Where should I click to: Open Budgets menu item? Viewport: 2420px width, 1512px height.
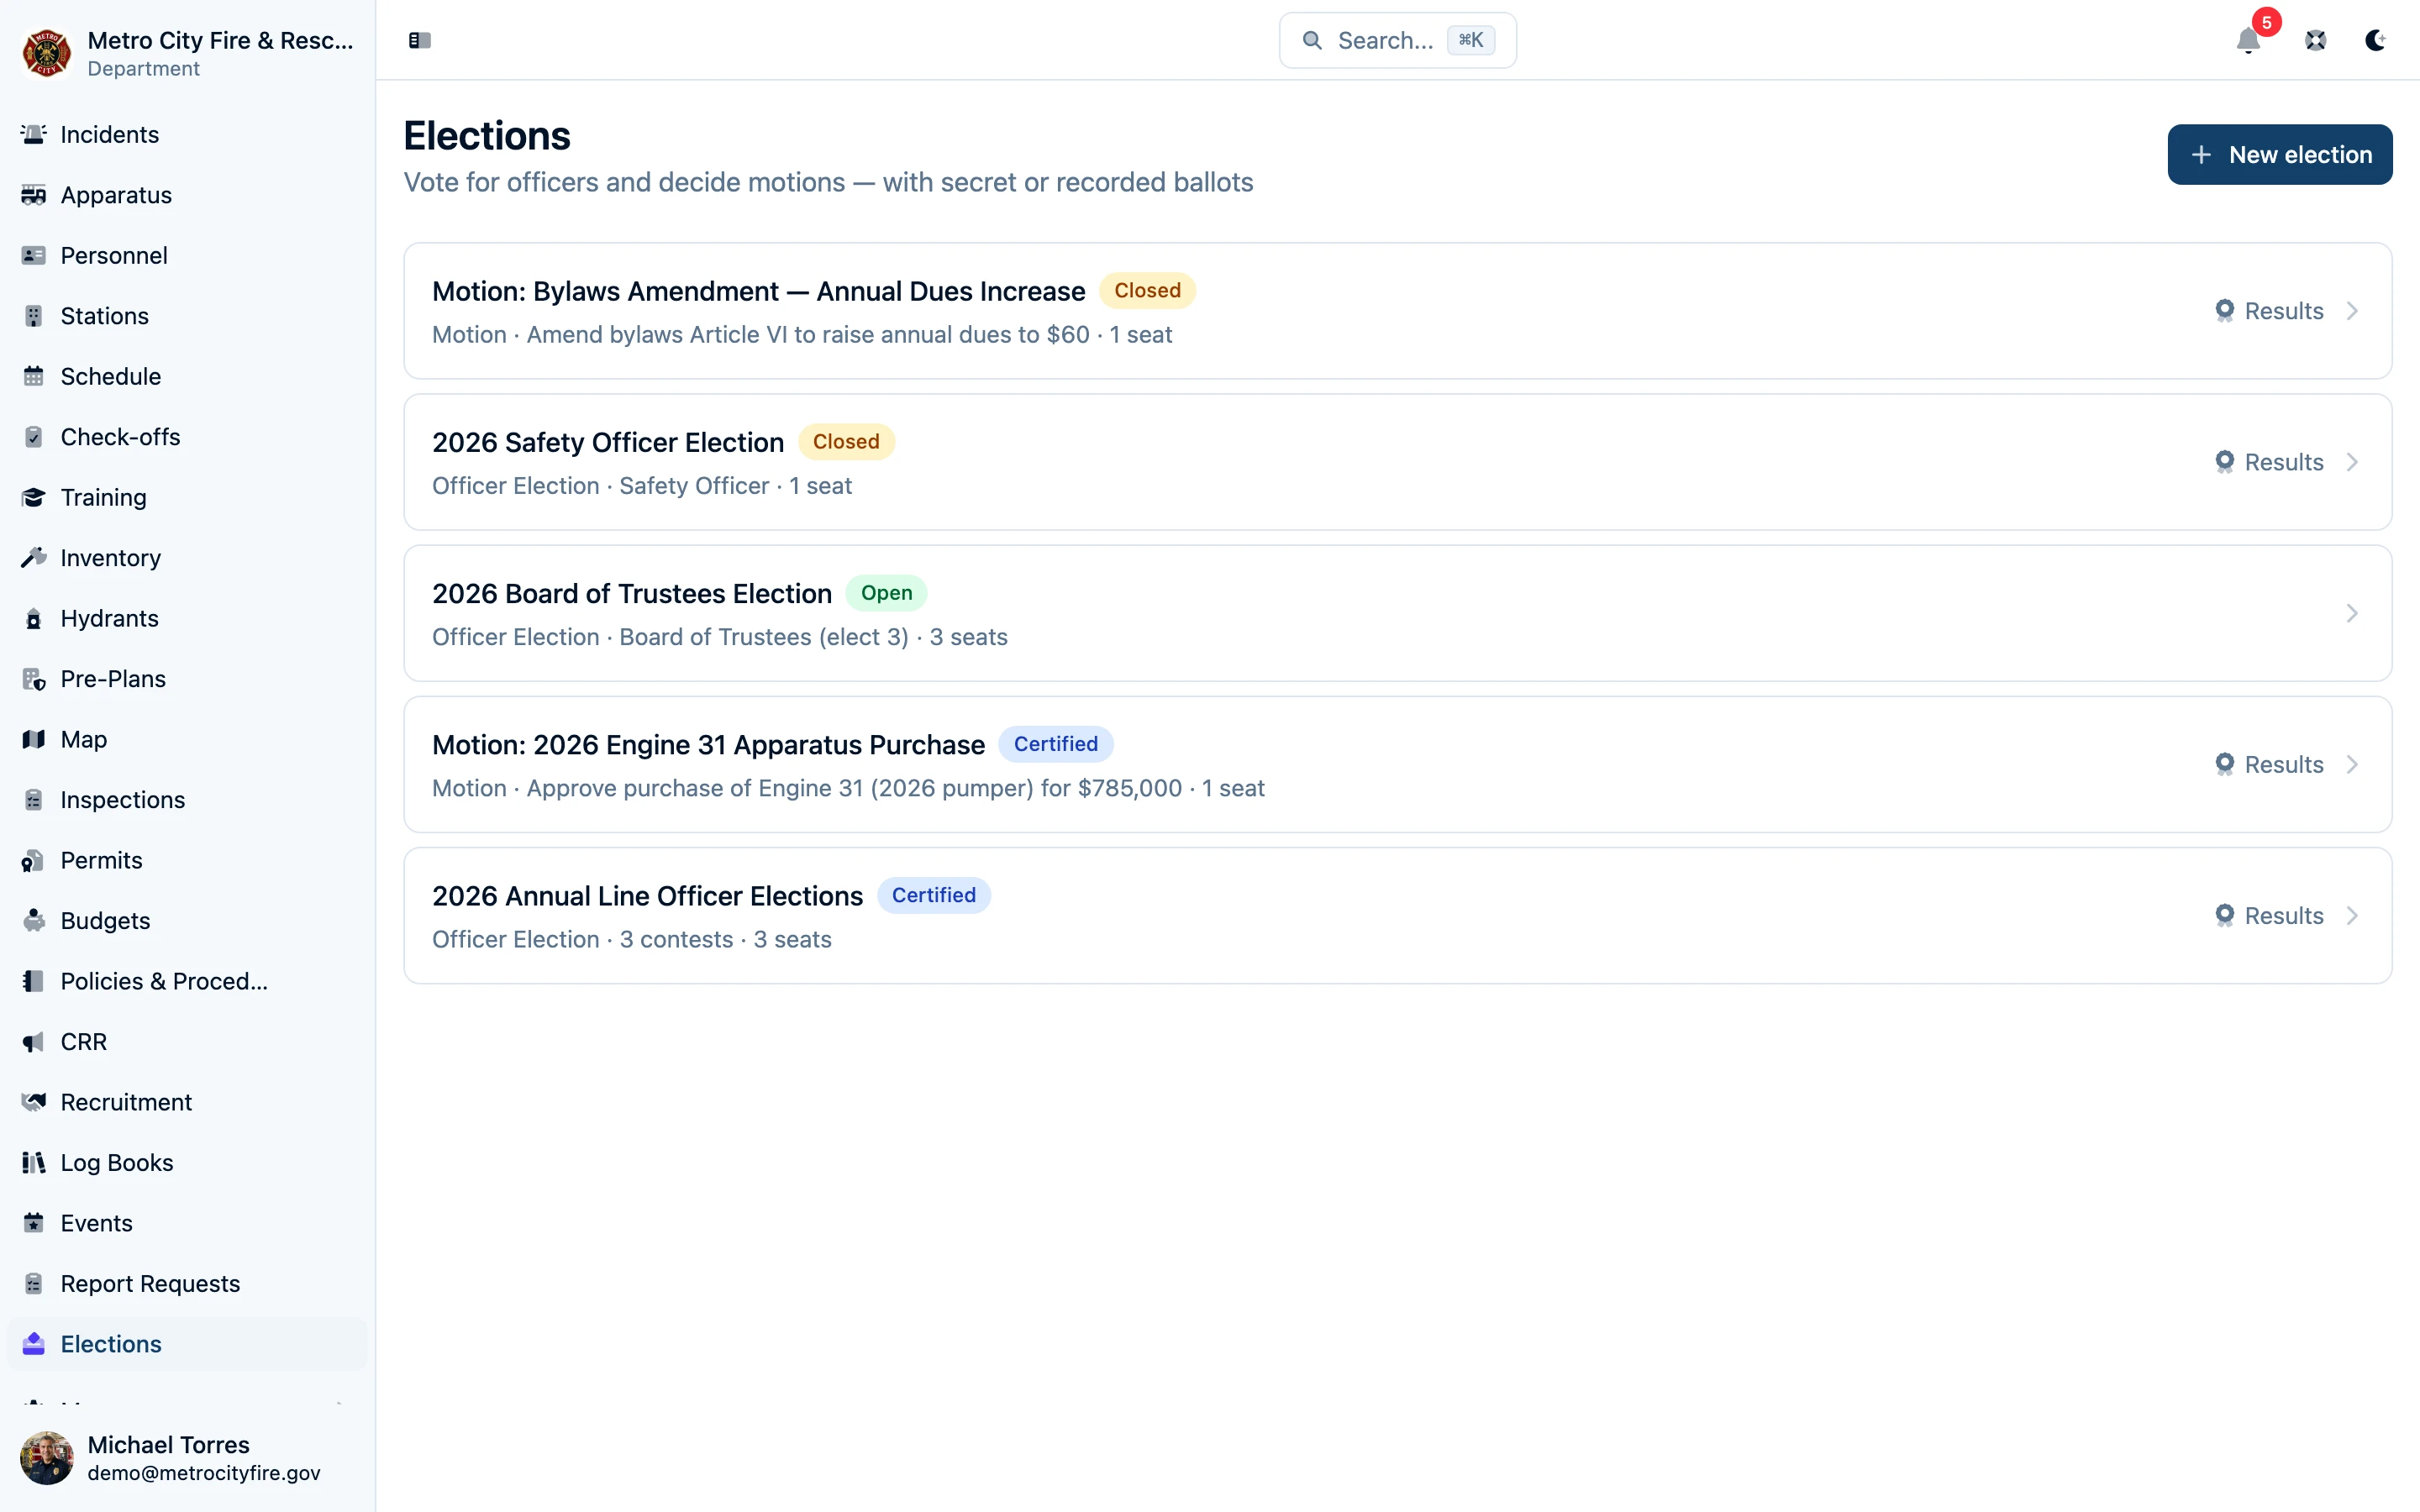[188, 921]
